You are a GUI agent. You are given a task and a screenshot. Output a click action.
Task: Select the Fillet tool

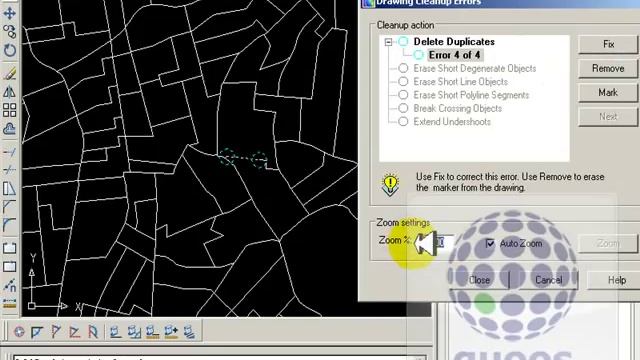tap(9, 225)
